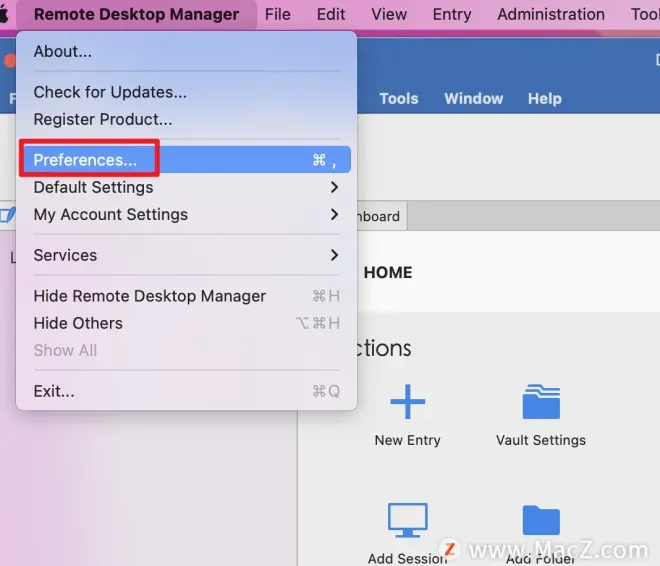Open the Entry menu
660x566 pixels.
452,14
